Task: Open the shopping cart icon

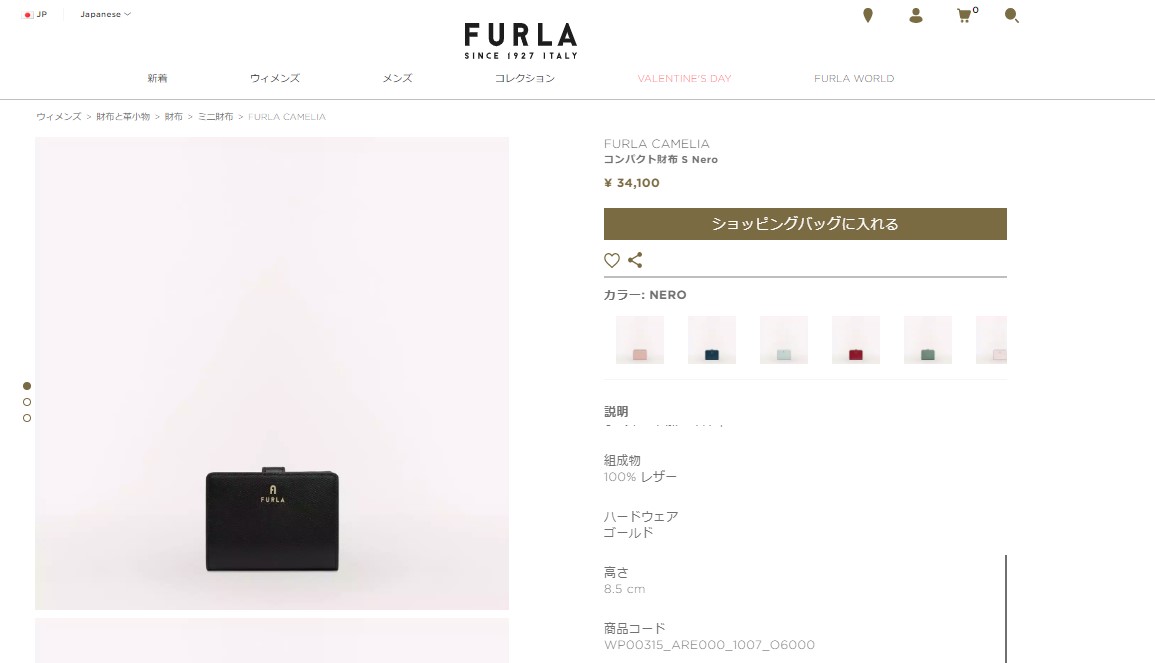Action: (x=965, y=15)
